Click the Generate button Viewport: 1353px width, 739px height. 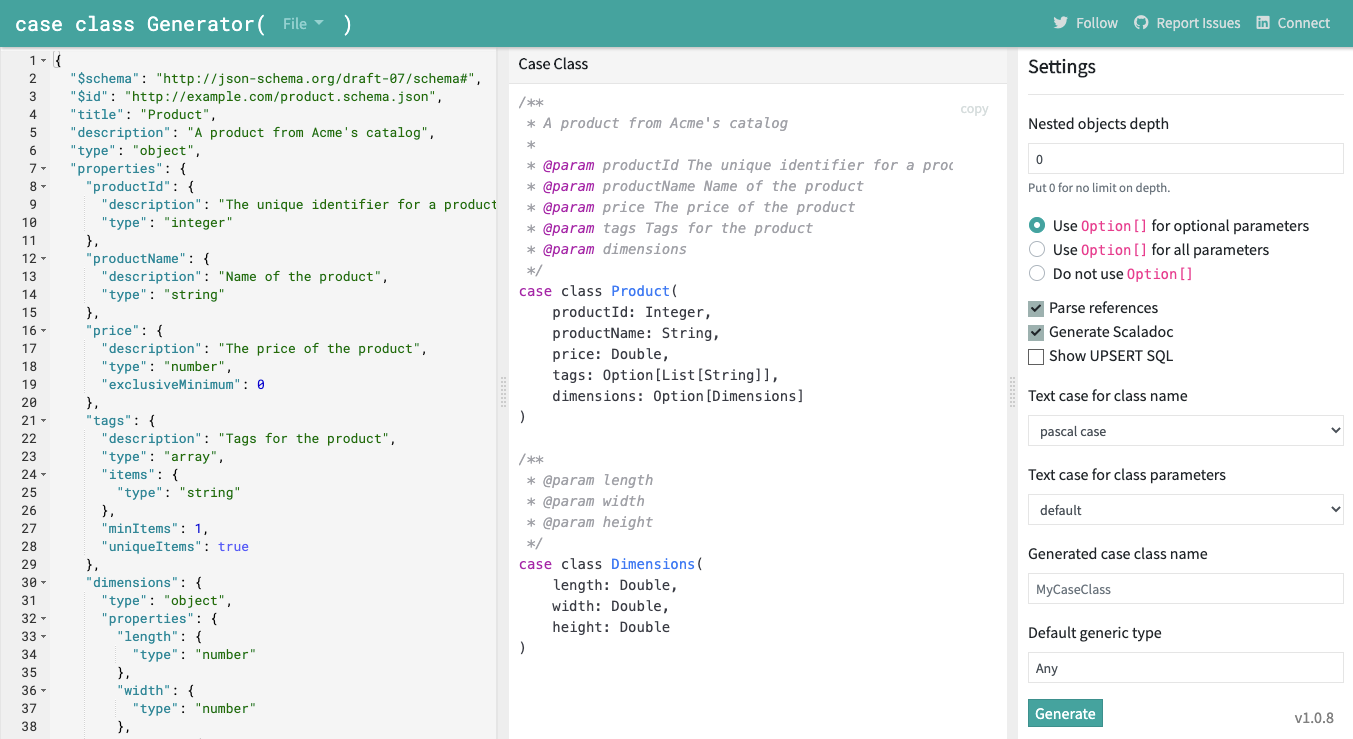tap(1064, 713)
